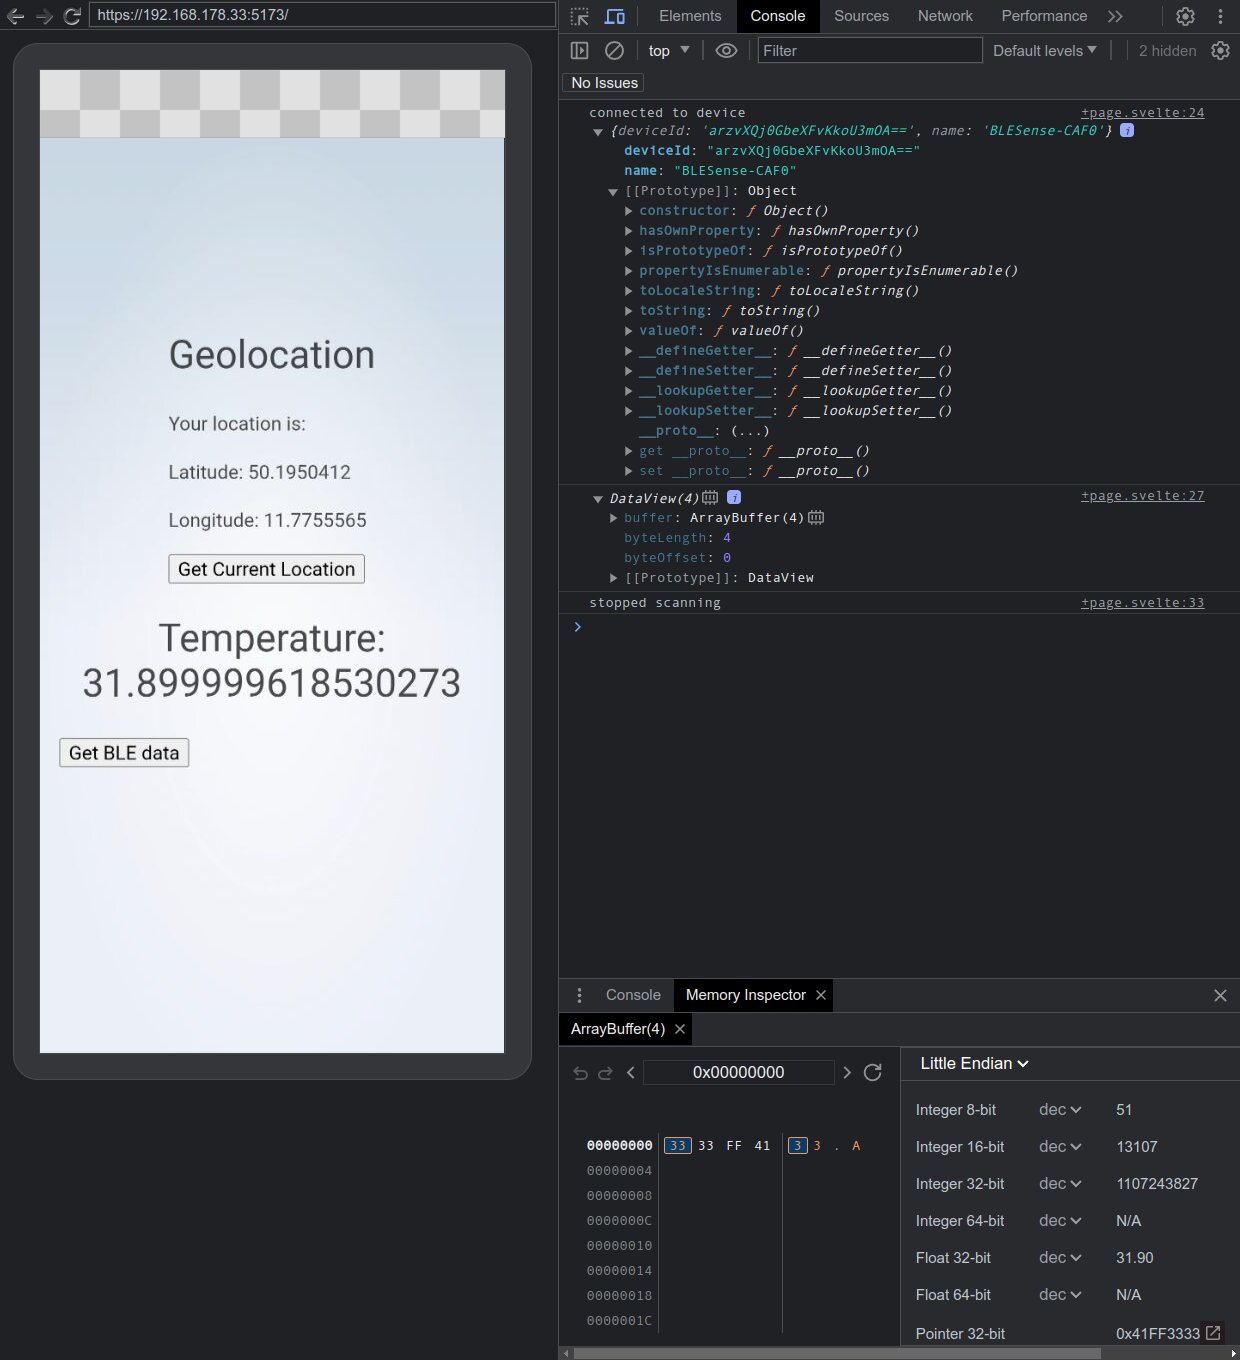
Task: Click the console Filter input field
Action: (869, 51)
